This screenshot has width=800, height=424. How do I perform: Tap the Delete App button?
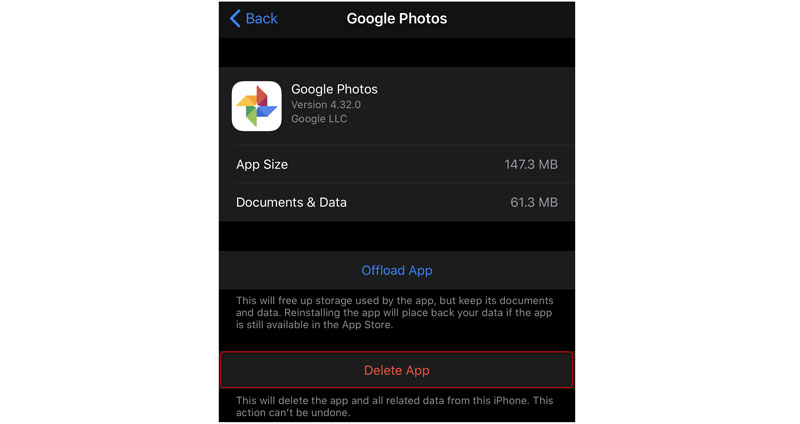(396, 370)
